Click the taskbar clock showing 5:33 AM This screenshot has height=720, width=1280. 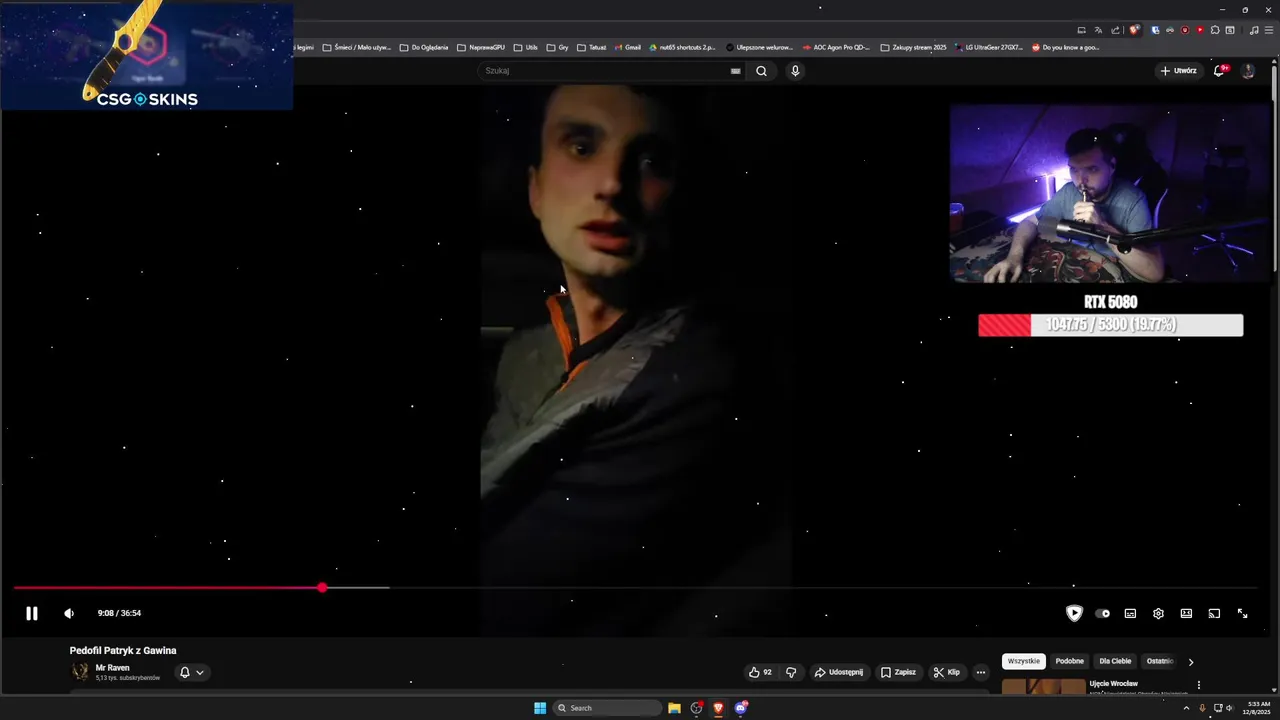[x=1259, y=708]
